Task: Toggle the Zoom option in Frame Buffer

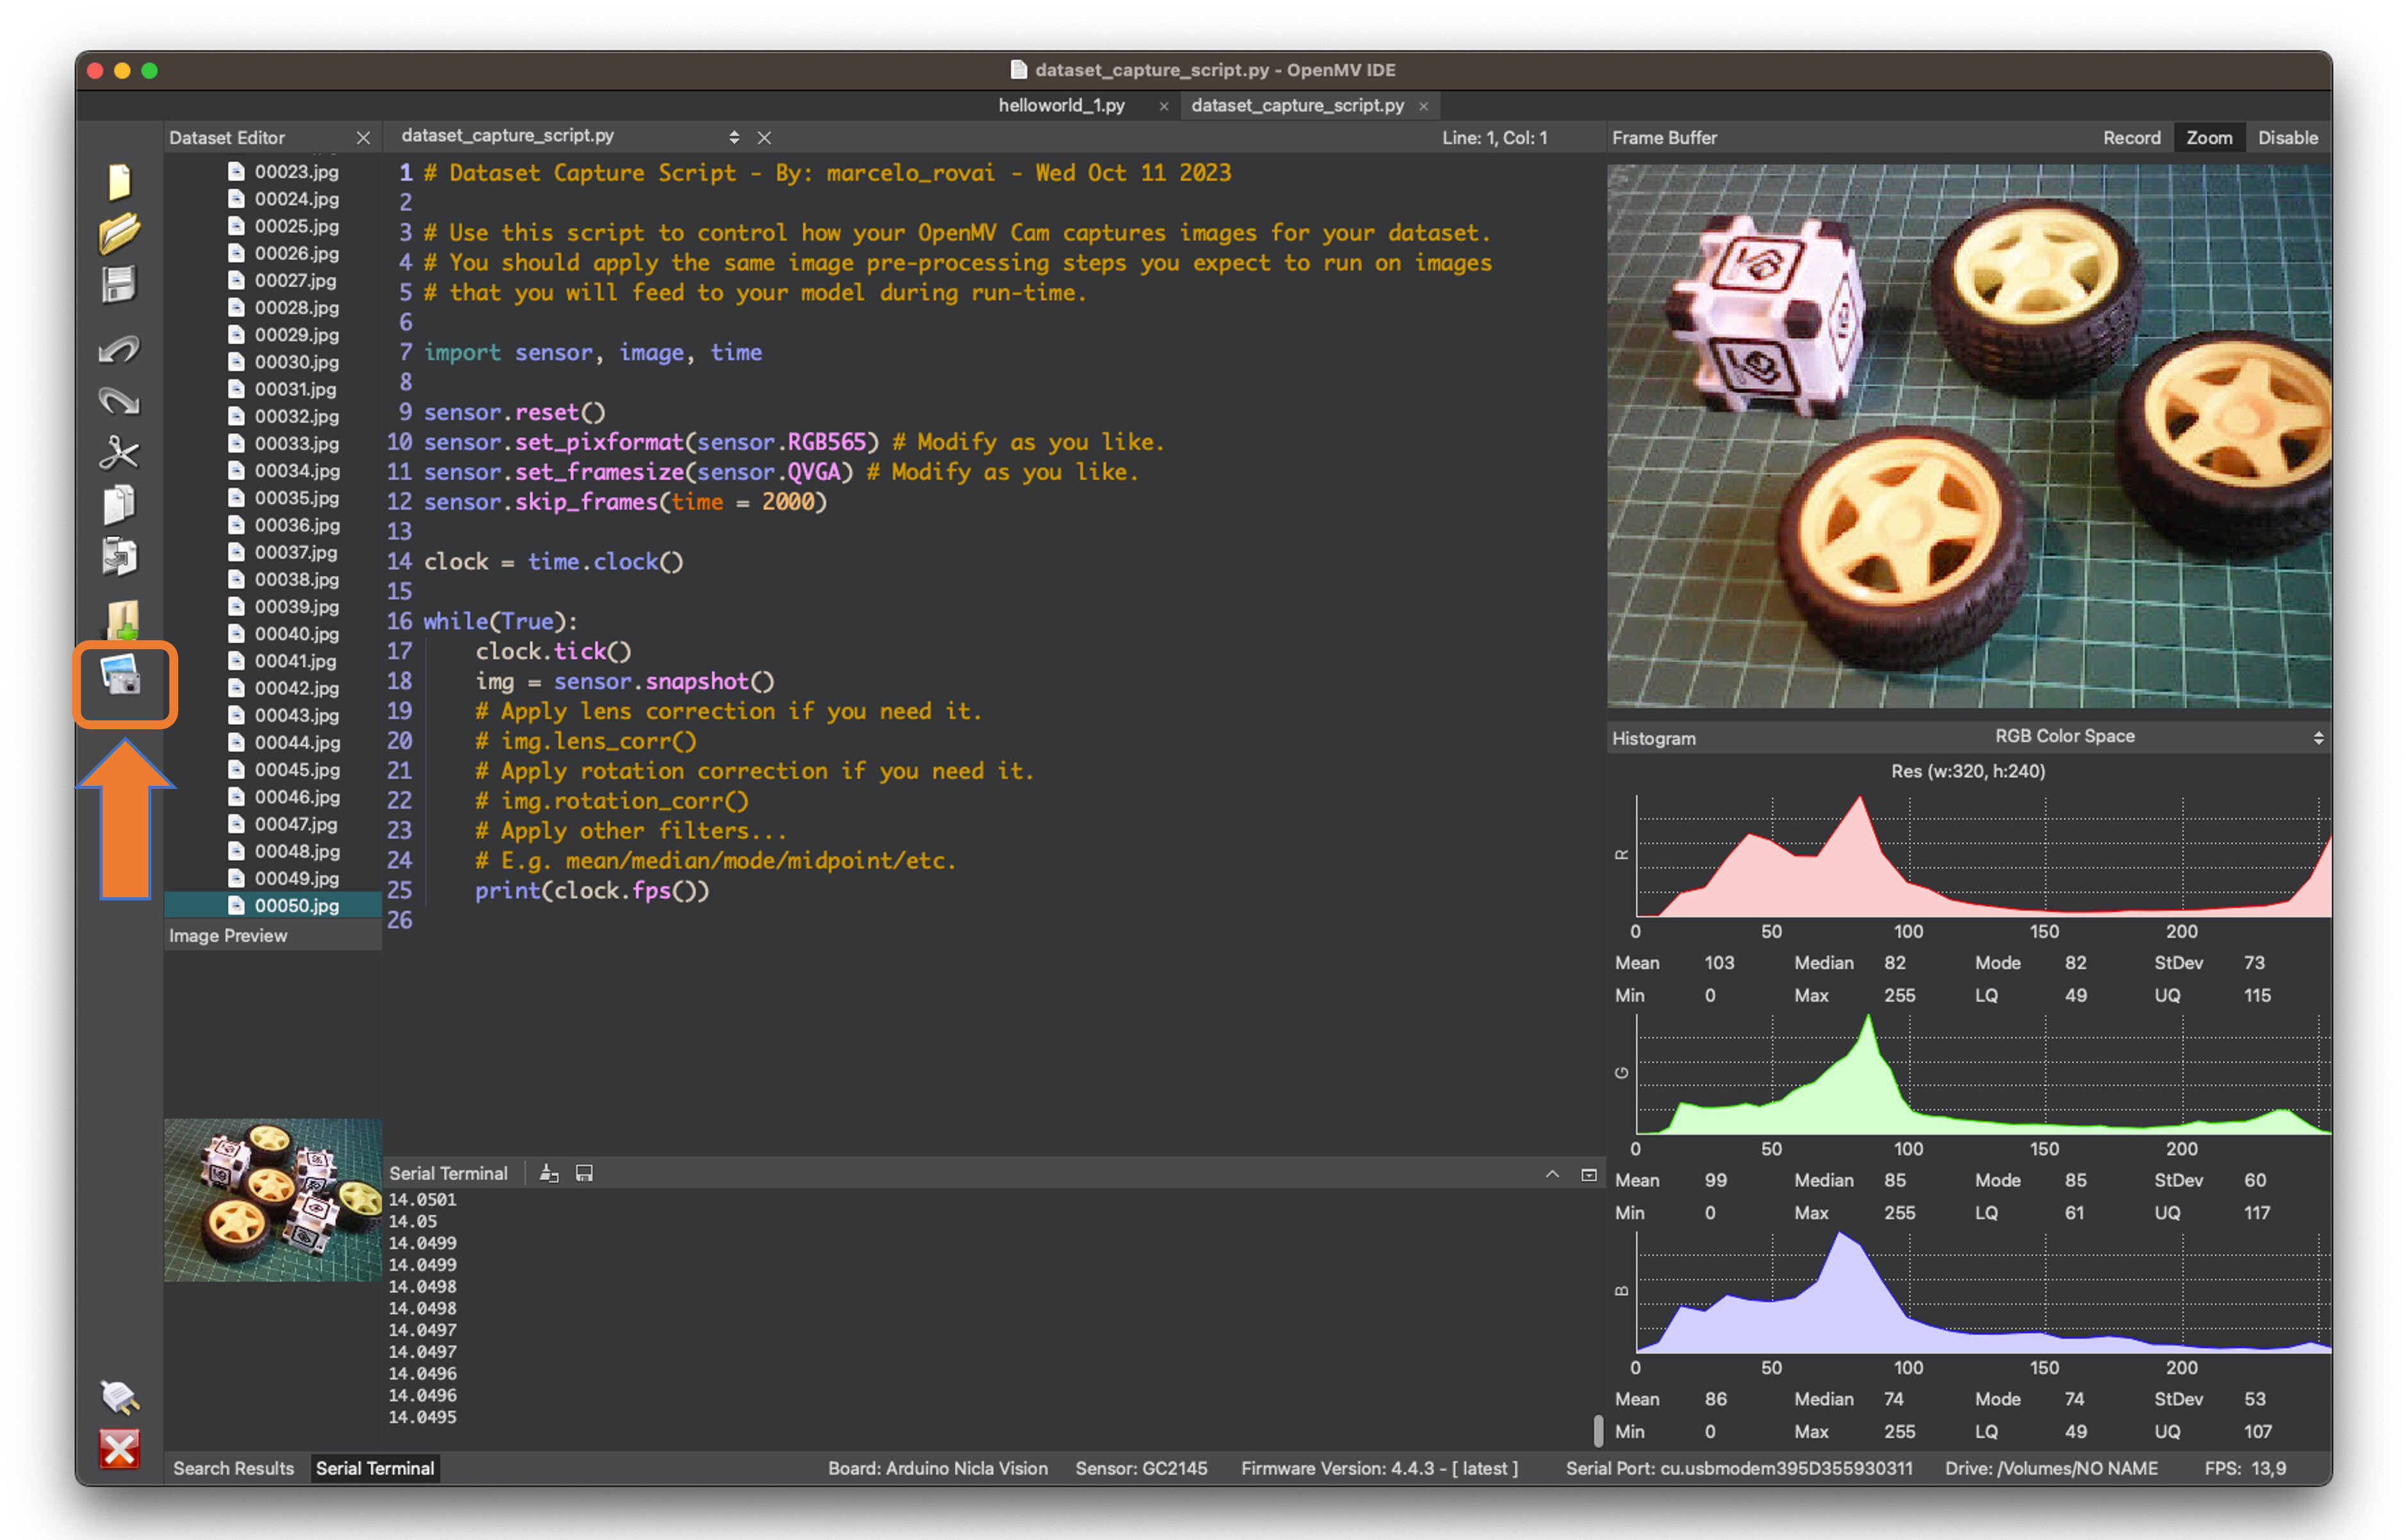Action: click(x=2208, y=138)
